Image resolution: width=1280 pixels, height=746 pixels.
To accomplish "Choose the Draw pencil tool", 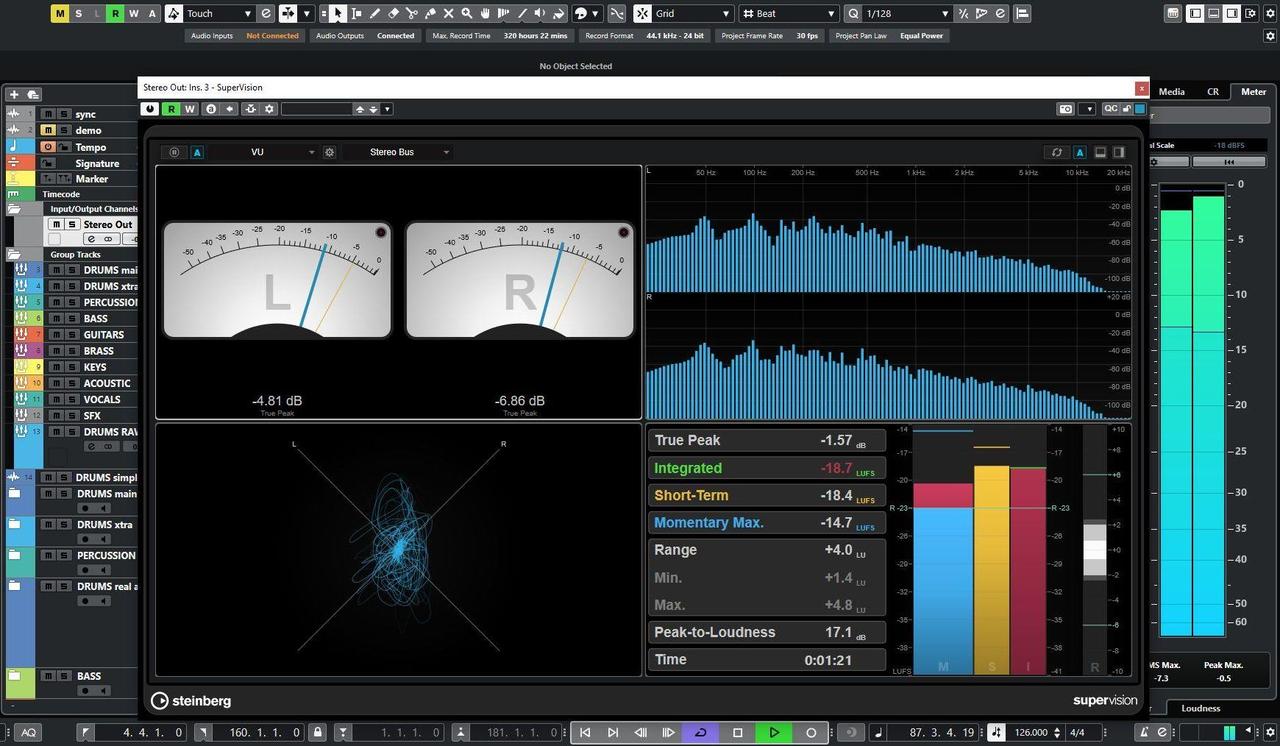I will (375, 14).
